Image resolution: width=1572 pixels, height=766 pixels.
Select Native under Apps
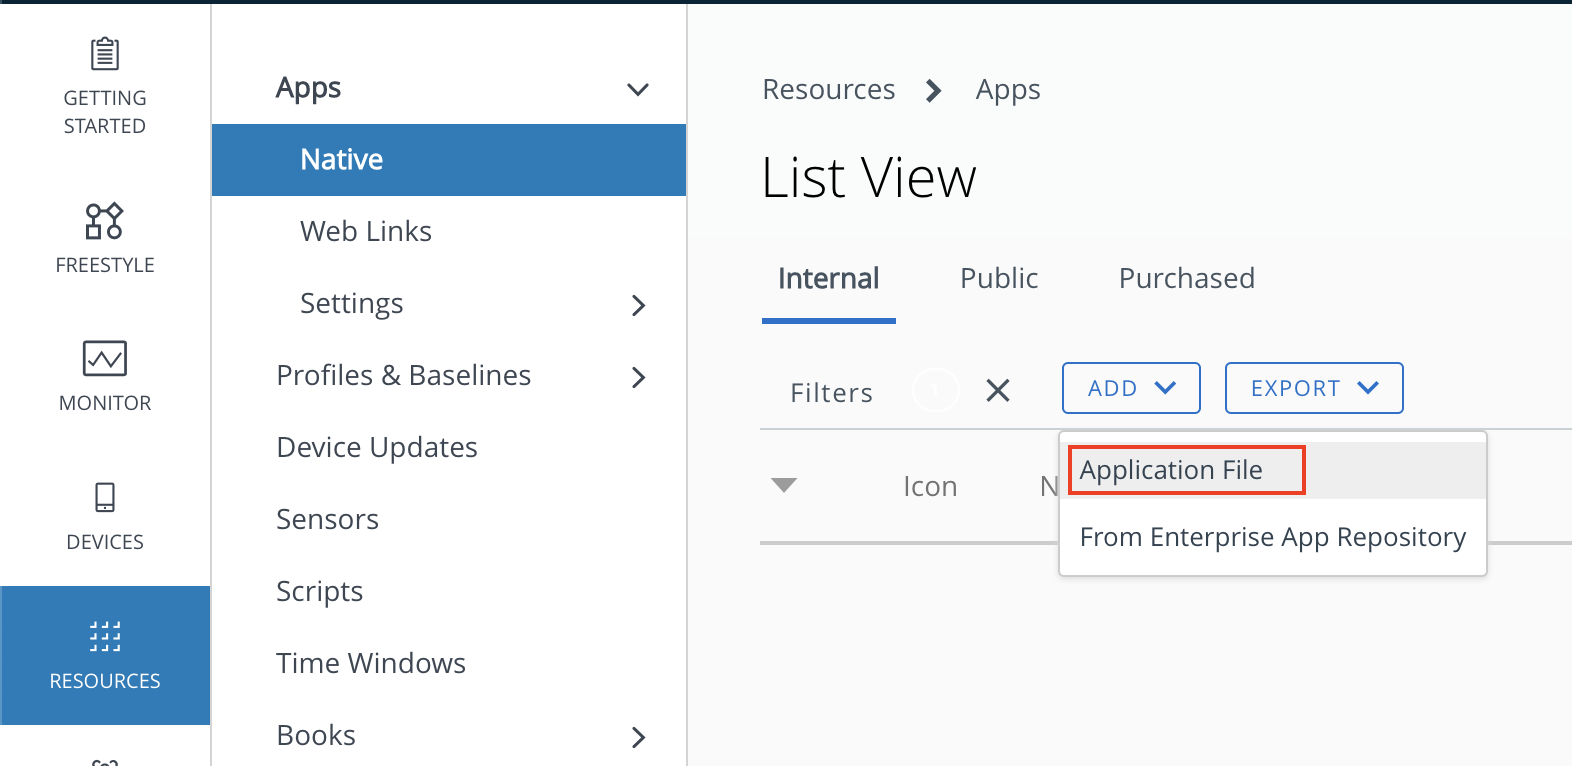(449, 160)
